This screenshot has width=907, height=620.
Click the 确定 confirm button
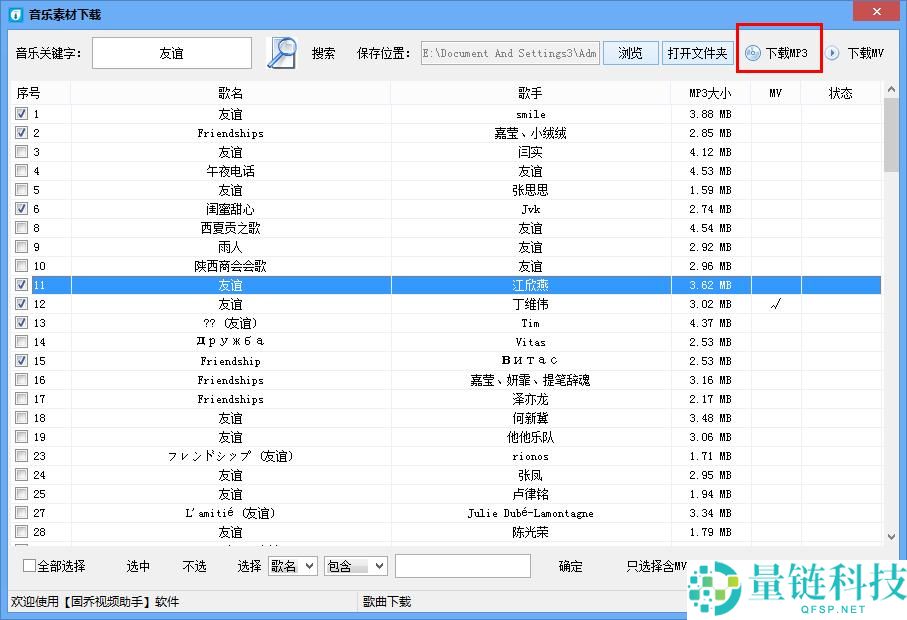(x=570, y=566)
